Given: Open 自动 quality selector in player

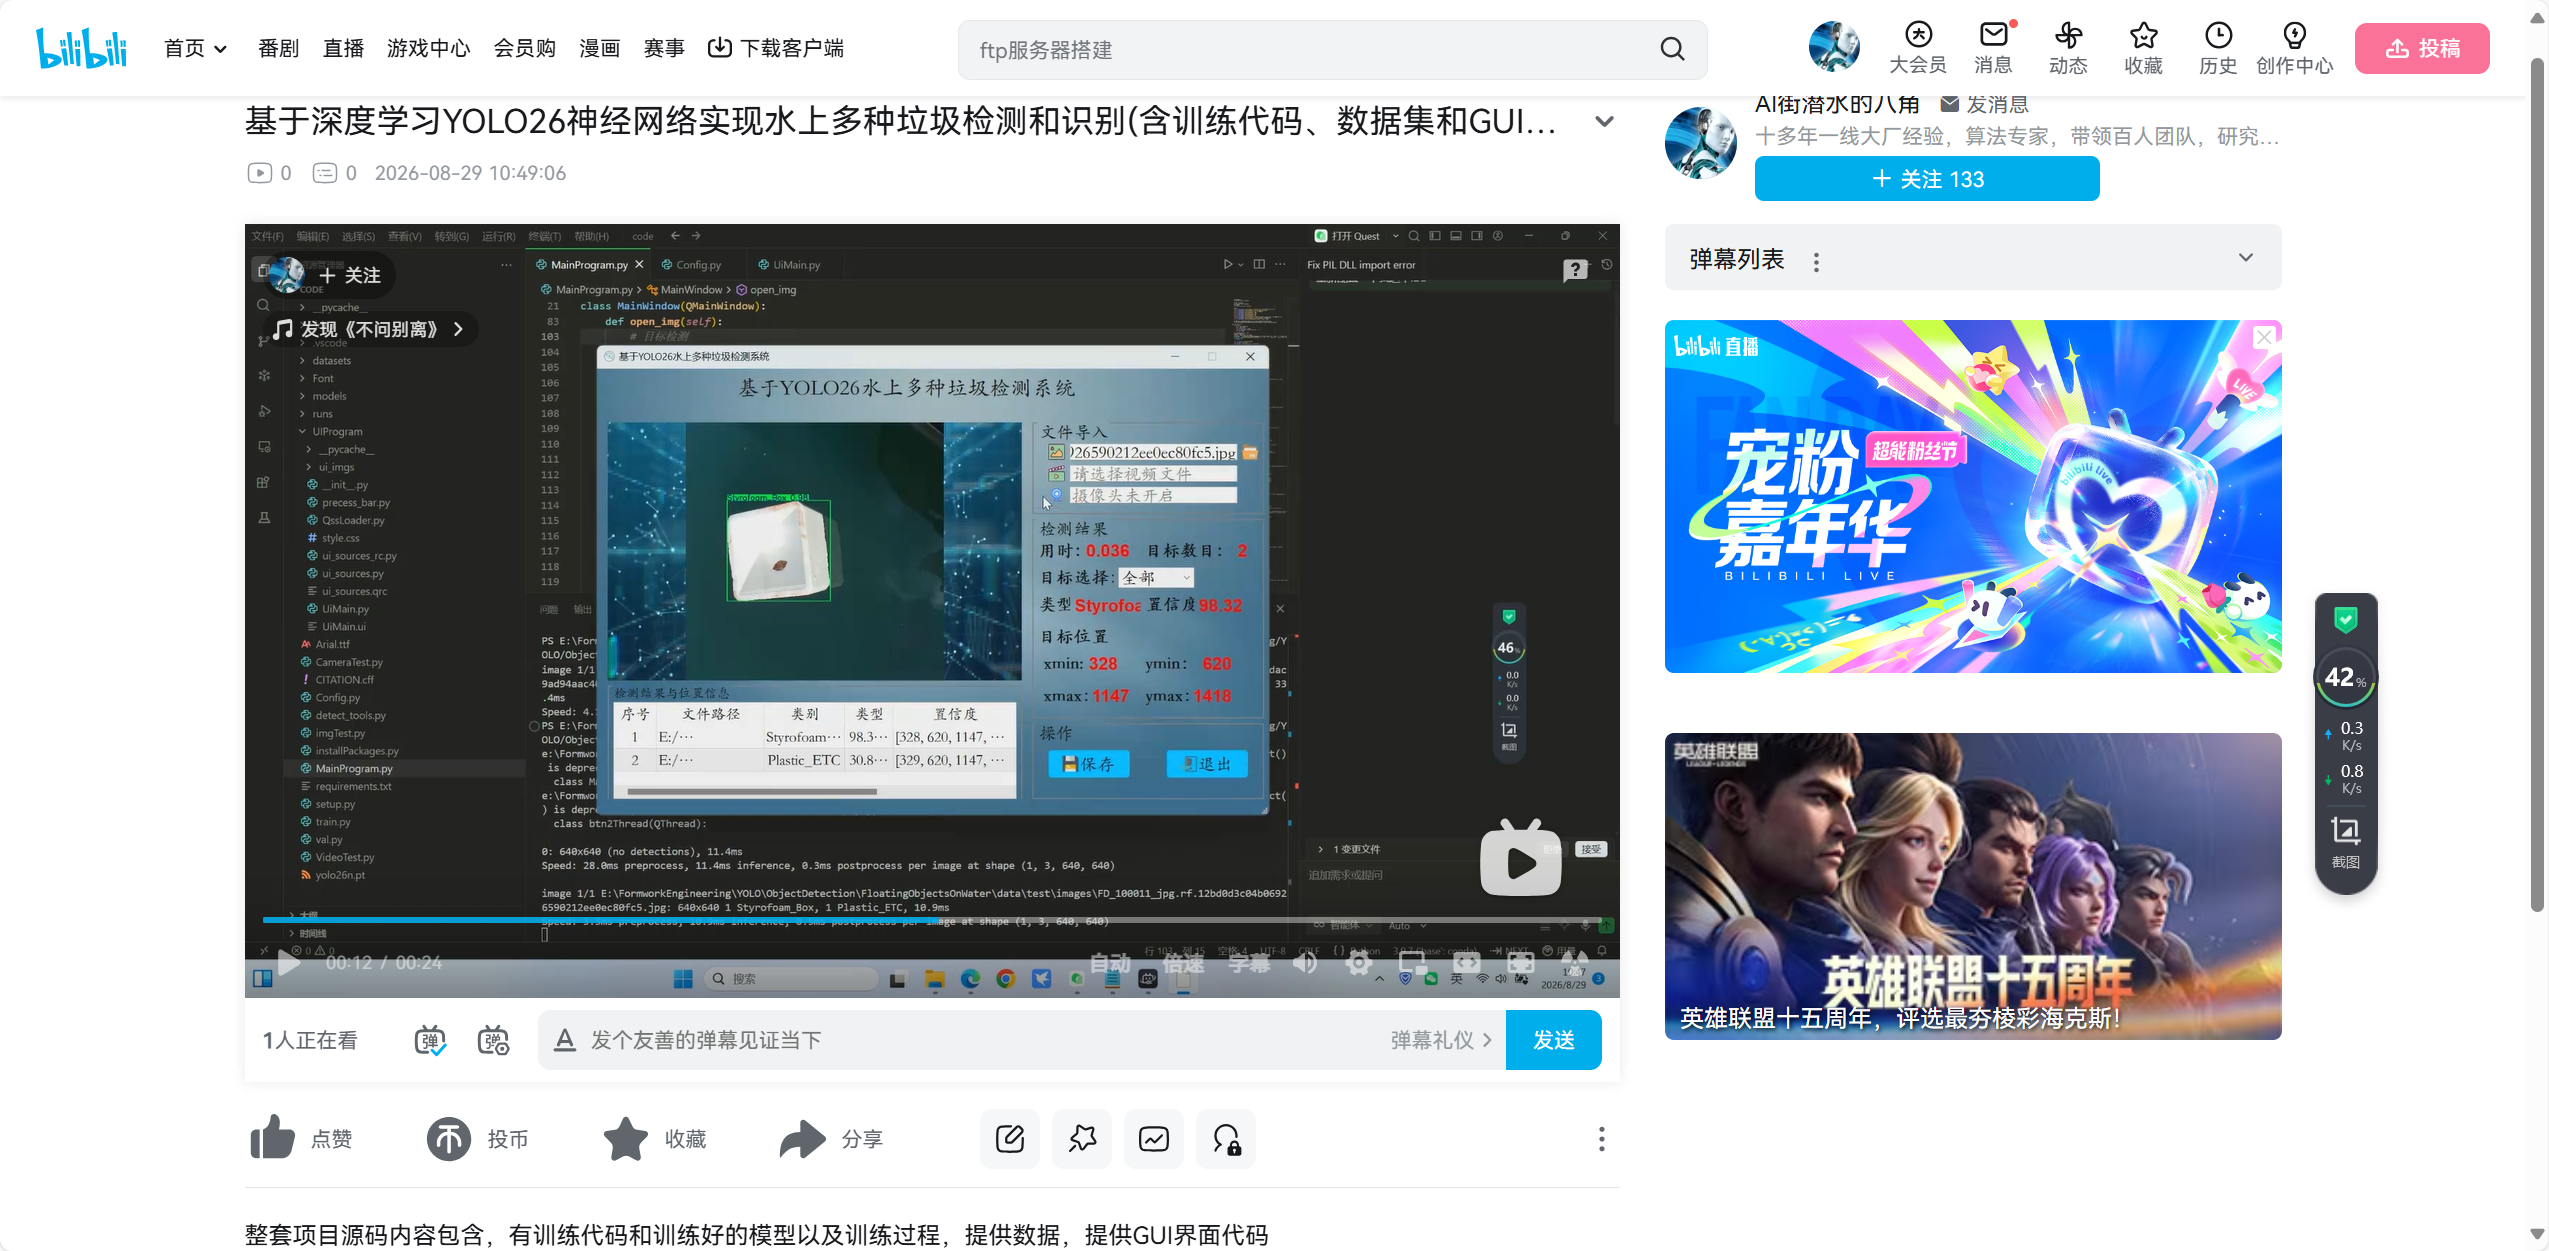Looking at the screenshot, I should 1110,963.
